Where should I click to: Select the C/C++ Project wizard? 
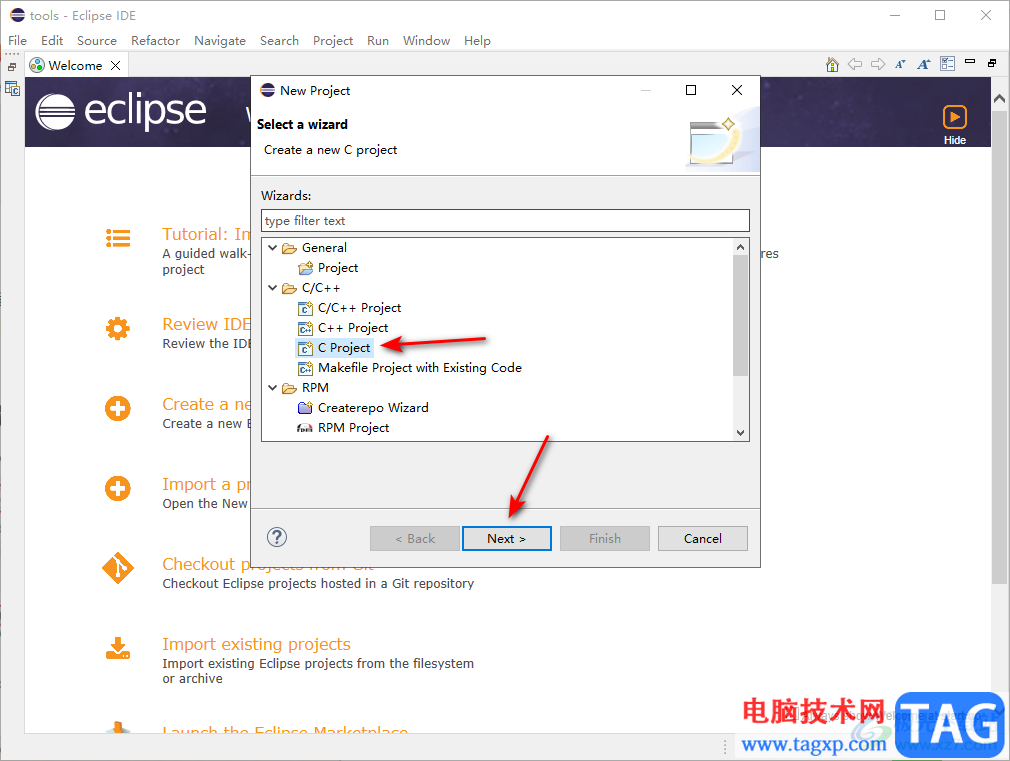click(359, 307)
